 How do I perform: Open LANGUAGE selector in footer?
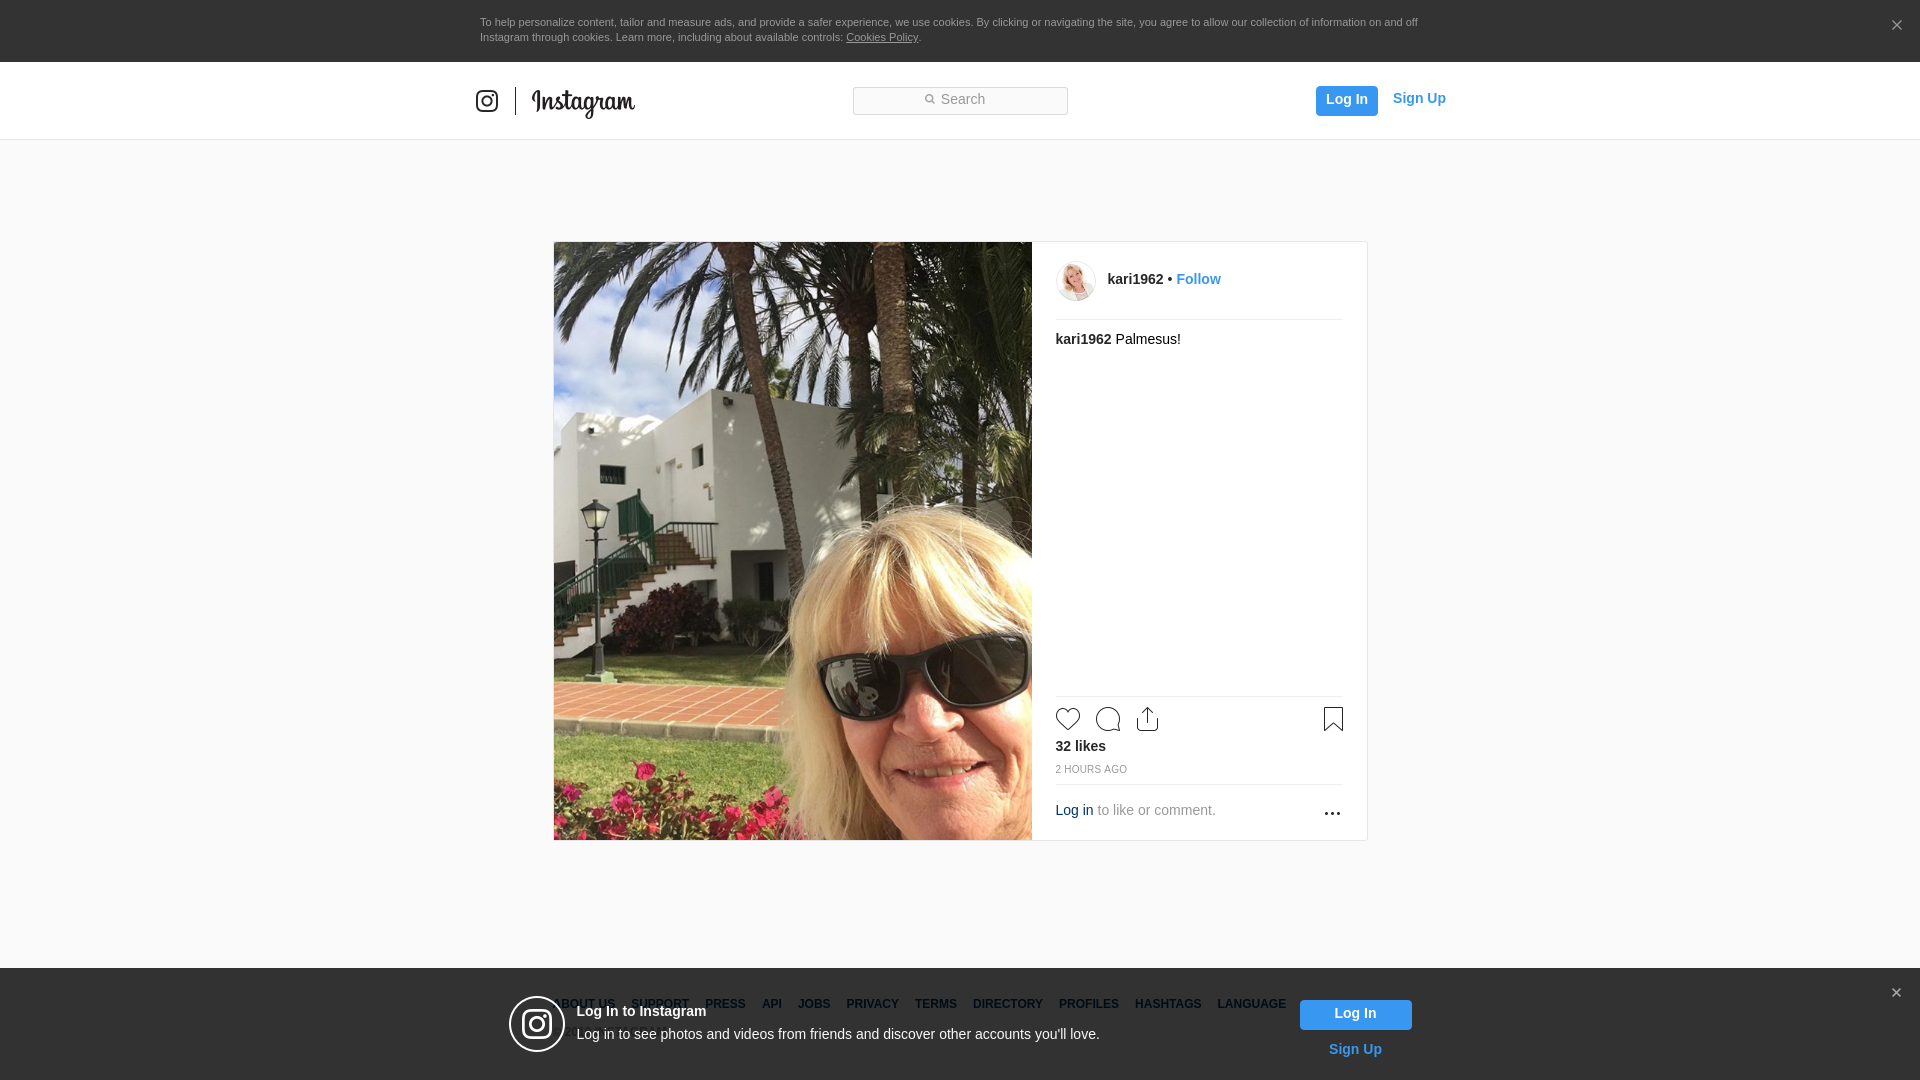[x=1251, y=1004]
